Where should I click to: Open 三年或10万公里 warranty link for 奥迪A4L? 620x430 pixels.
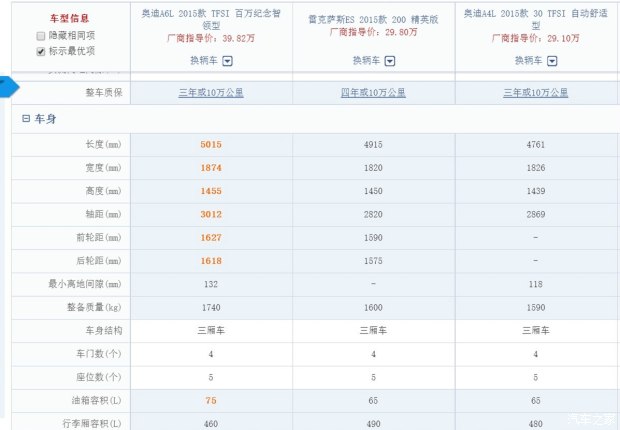(535, 93)
